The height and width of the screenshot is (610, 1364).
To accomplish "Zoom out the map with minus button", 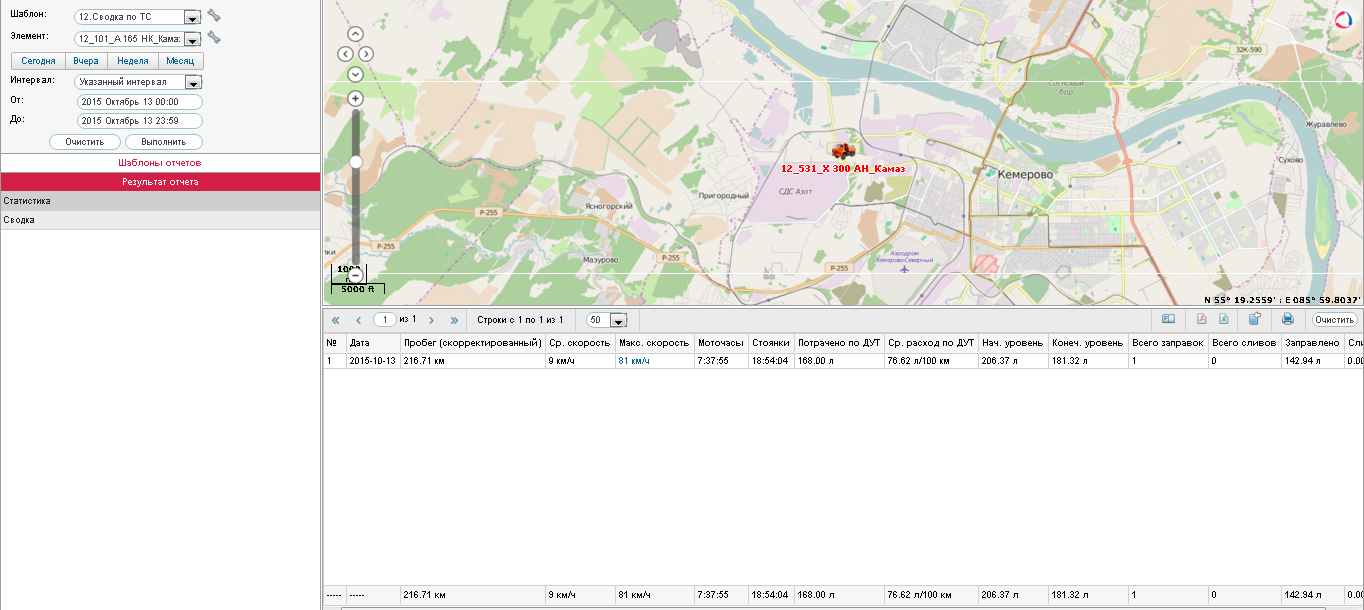I will [x=355, y=275].
